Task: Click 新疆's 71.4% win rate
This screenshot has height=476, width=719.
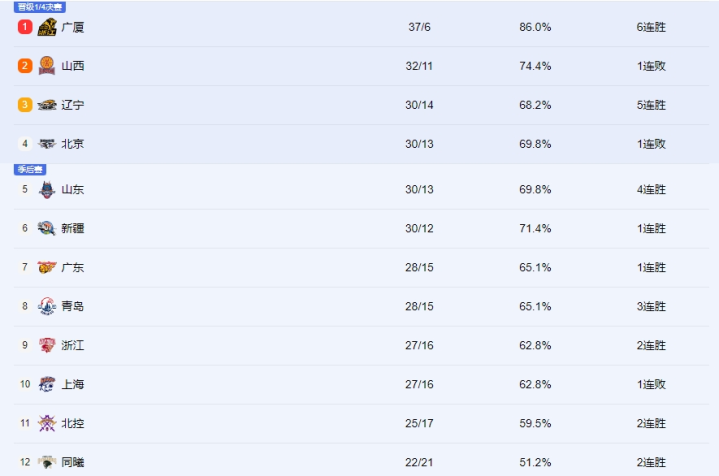Action: pos(535,228)
